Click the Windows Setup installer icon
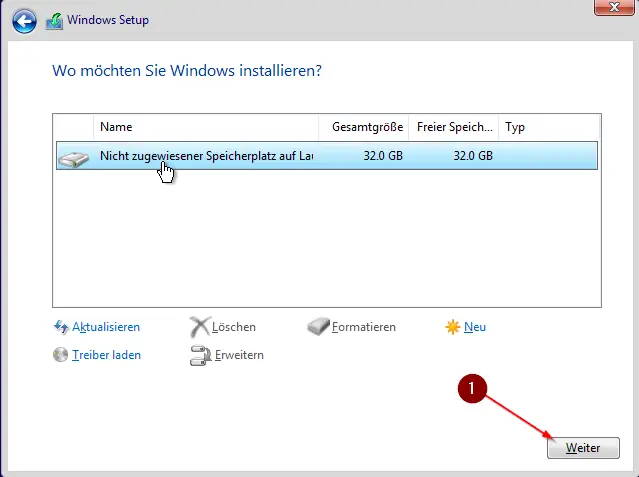The width and height of the screenshot is (639, 477). click(54, 21)
